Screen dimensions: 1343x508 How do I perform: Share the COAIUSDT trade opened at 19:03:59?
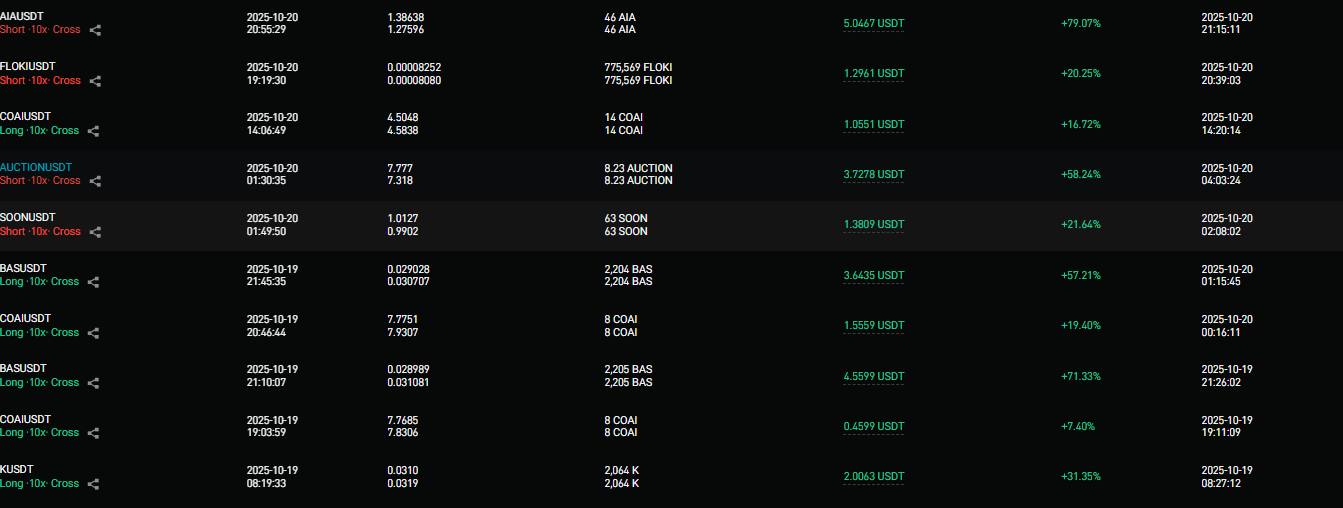click(x=93, y=433)
